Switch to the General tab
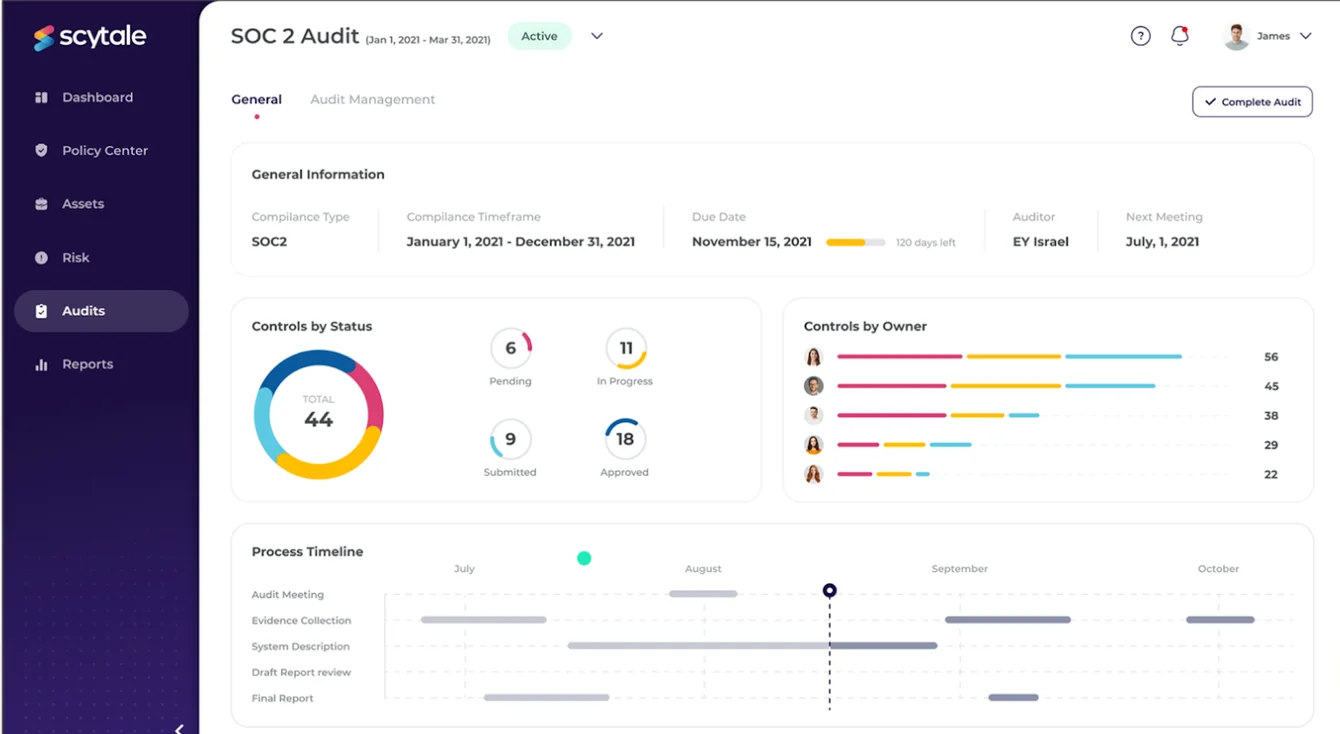This screenshot has width=1340, height=734. click(x=256, y=100)
